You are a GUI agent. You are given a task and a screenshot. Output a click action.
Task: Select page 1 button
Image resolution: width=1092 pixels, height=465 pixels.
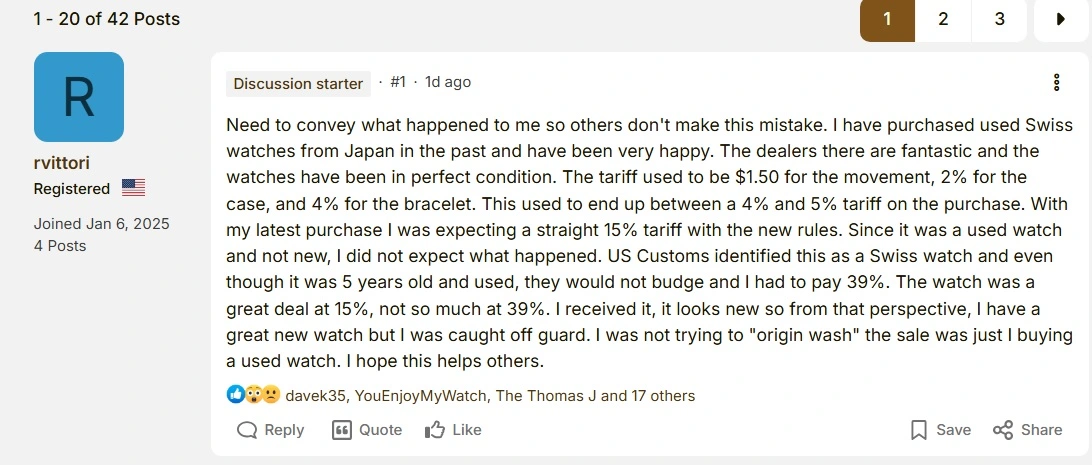(886, 19)
